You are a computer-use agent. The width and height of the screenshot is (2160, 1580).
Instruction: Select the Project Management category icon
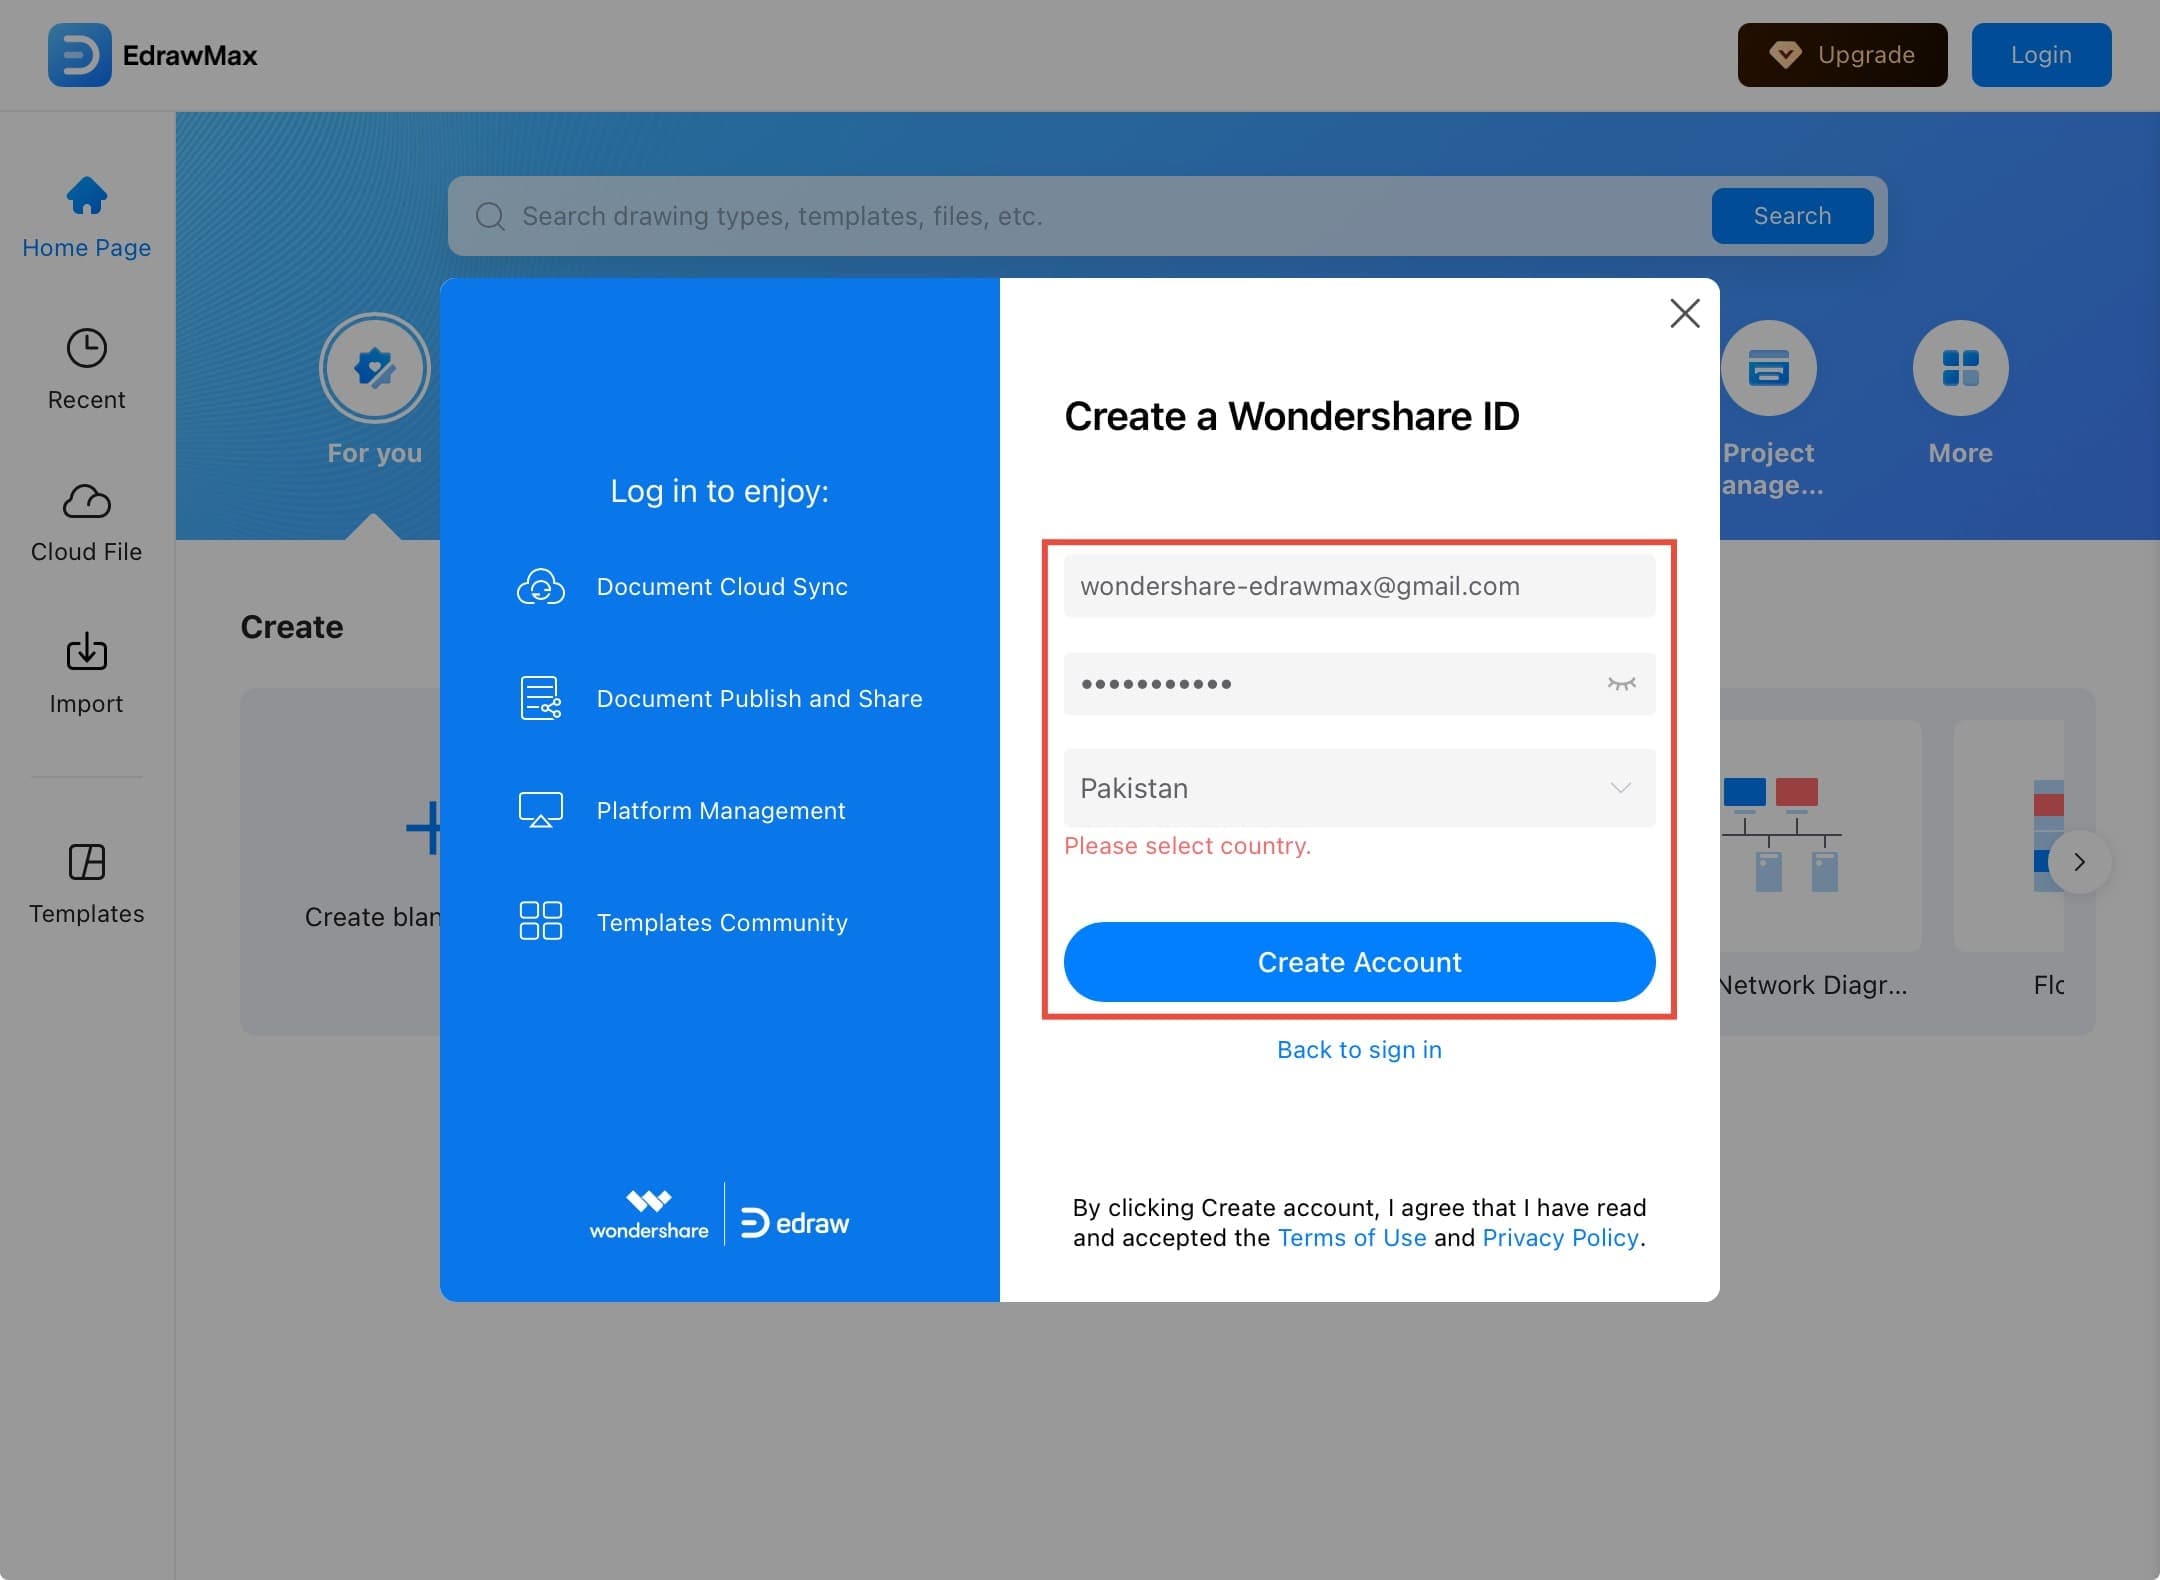coord(1768,368)
